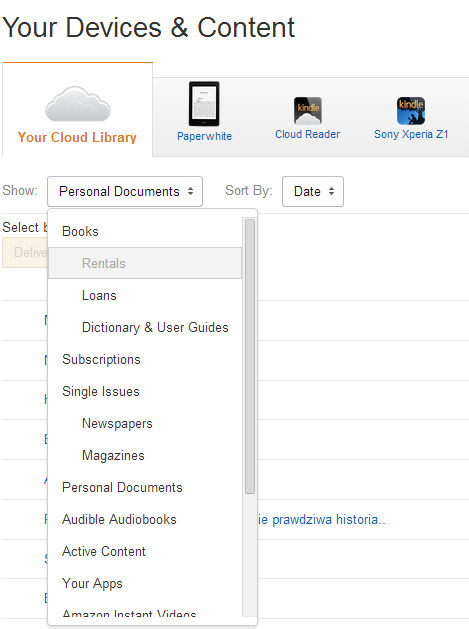Open the Sort By Date dropdown
This screenshot has height=629, width=469.
(x=313, y=191)
